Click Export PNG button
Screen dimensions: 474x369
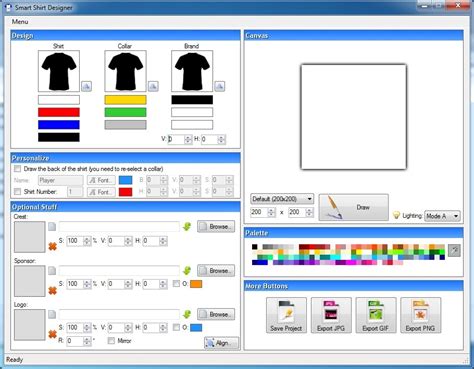(420, 315)
